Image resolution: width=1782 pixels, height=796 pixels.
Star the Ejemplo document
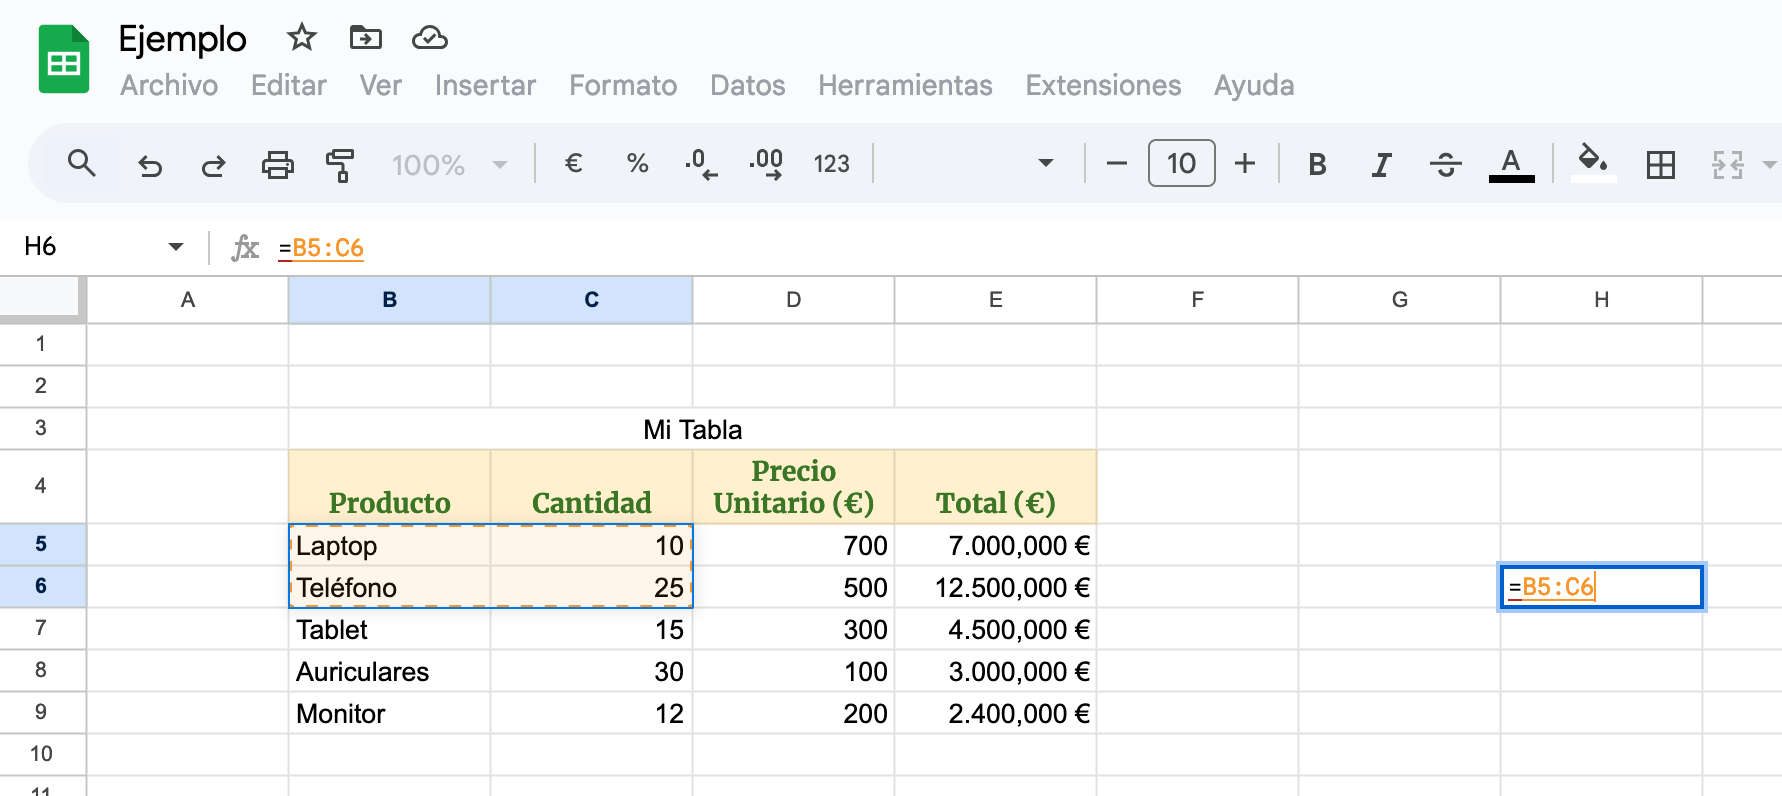(301, 38)
